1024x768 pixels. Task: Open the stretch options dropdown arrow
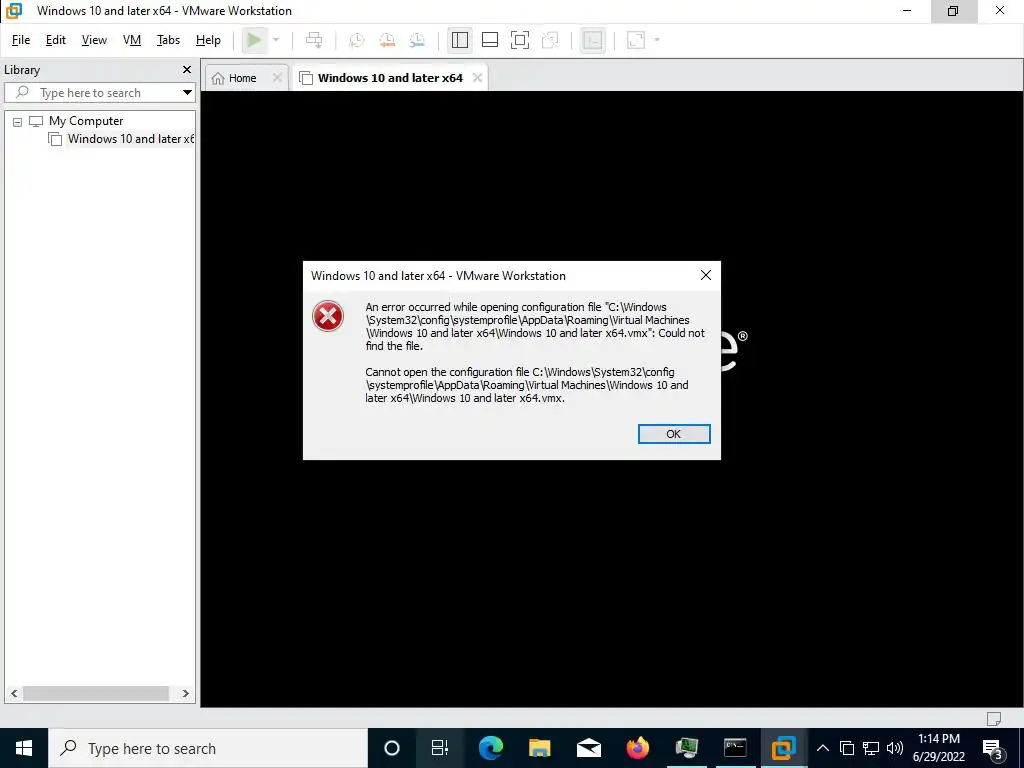click(657, 40)
